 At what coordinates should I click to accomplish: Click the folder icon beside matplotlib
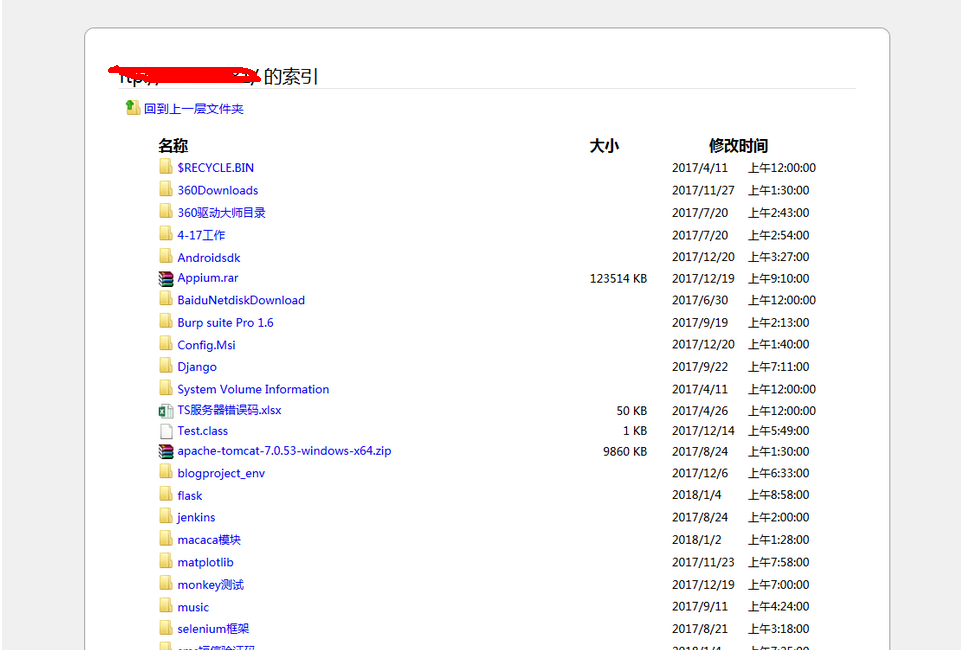tap(165, 561)
